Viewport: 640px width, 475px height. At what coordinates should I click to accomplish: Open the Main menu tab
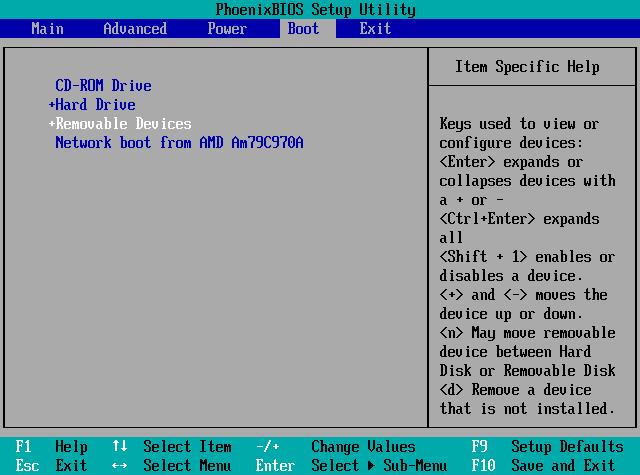47,28
